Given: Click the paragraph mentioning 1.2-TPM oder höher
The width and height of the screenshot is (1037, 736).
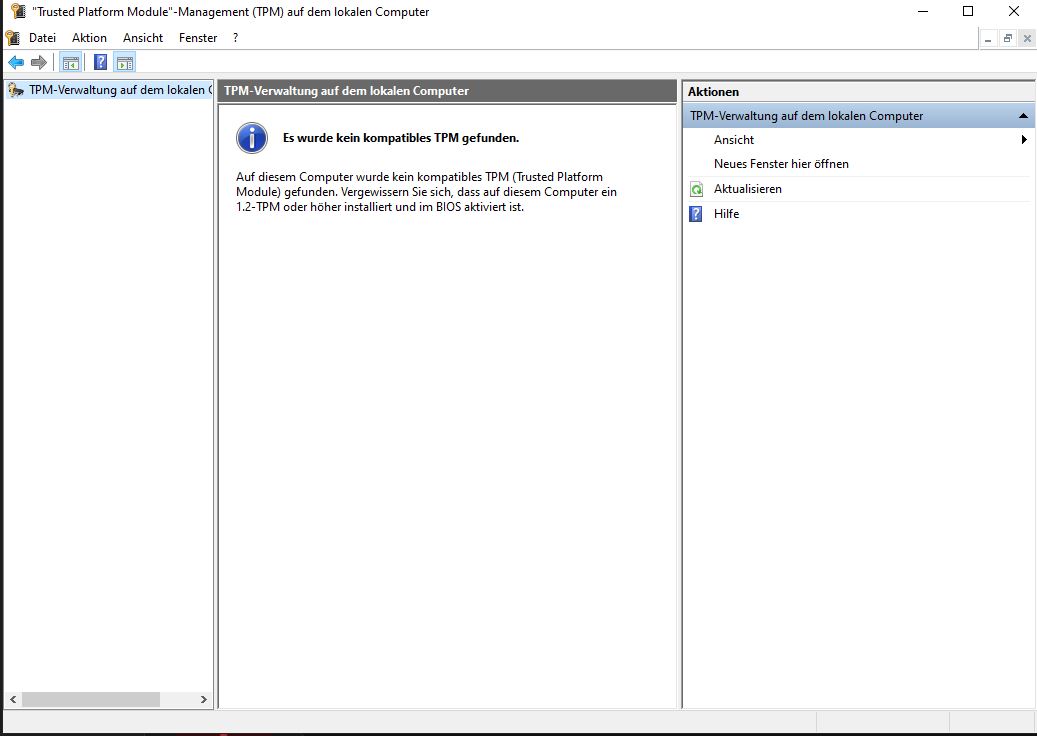Looking at the screenshot, I should [427, 192].
